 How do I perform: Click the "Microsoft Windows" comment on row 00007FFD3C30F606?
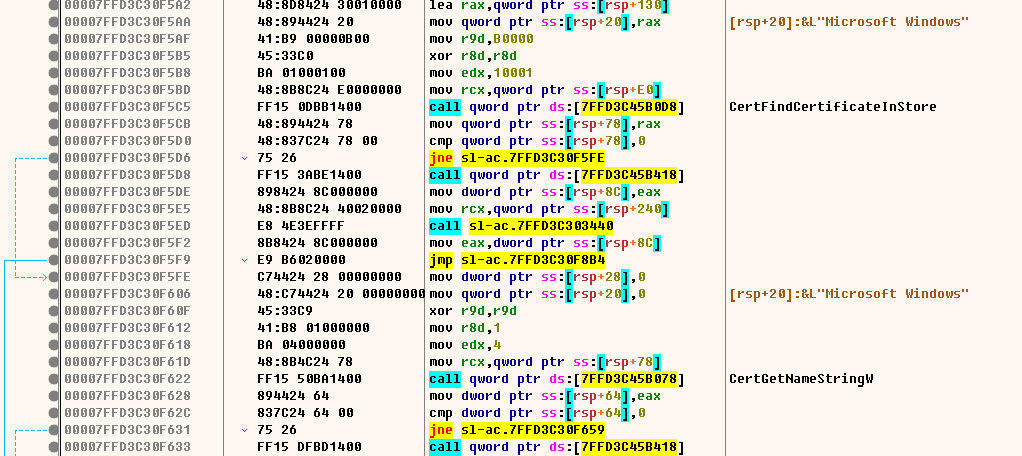point(849,294)
